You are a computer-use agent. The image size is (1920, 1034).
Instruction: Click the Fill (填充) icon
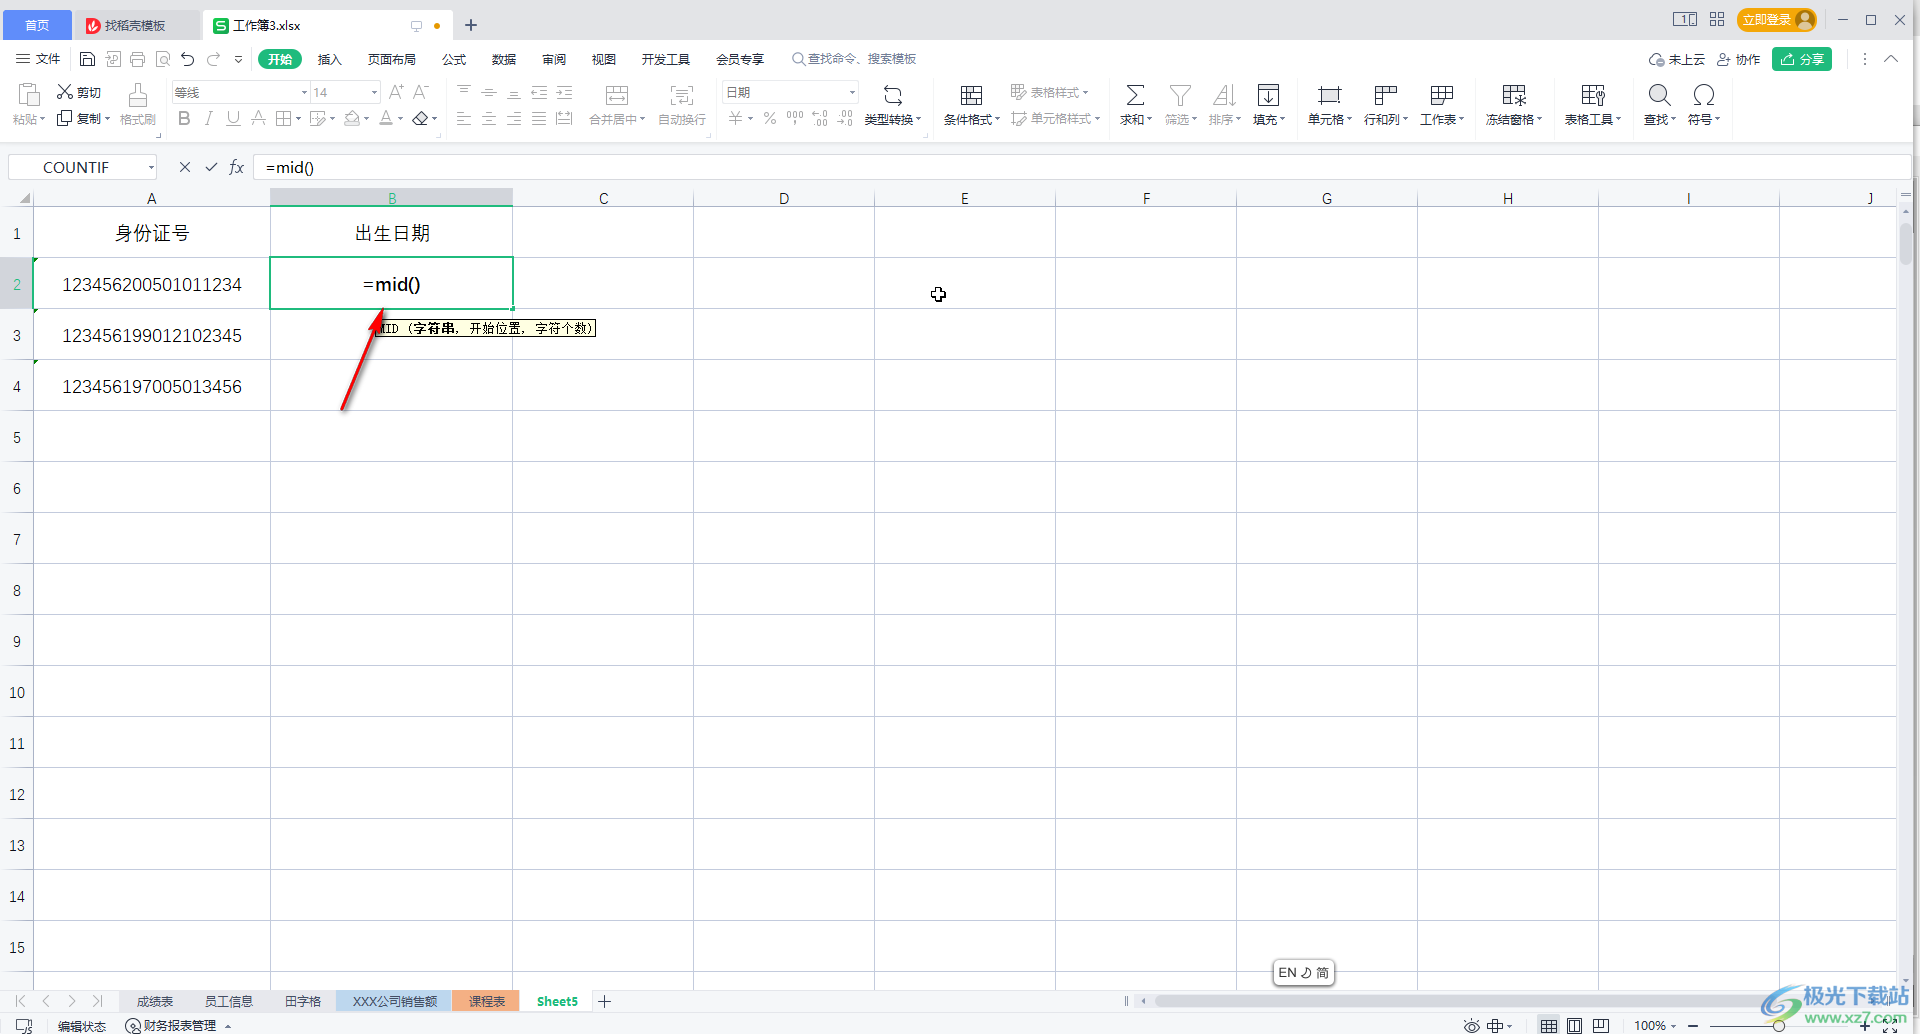tap(1268, 95)
